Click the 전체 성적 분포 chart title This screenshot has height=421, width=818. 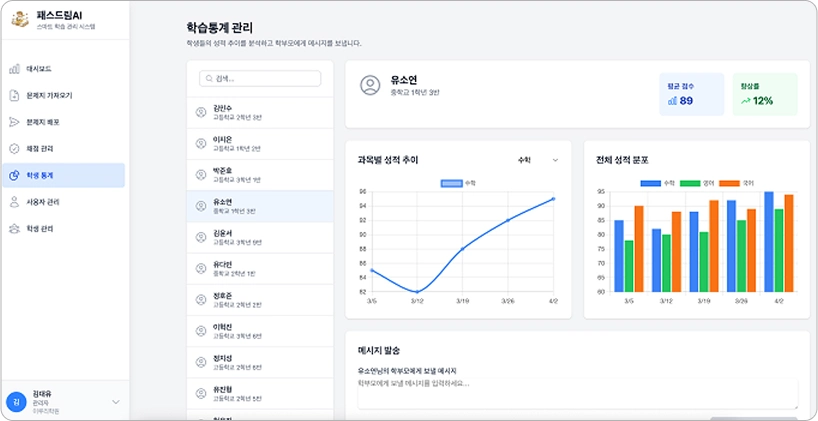click(622, 160)
